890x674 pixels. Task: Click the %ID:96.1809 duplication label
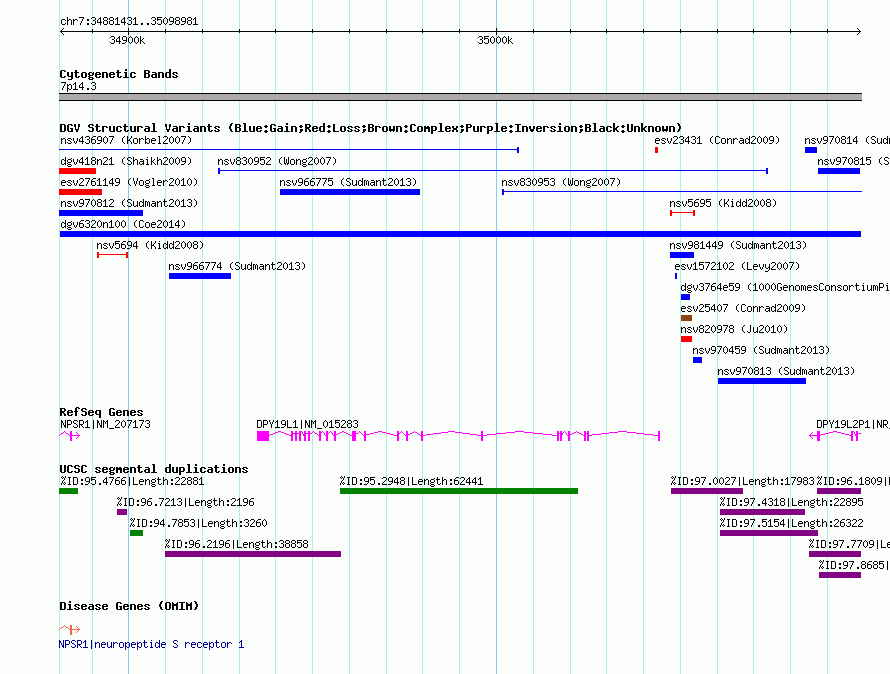[853, 482]
